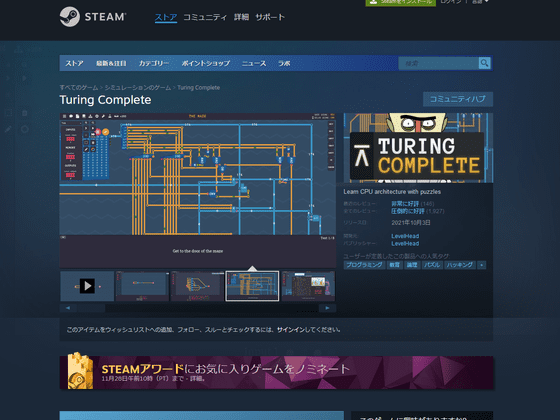Open the language dropdown in top bar
Image resolution: width=560 pixels, height=420 pixels.
(480, 2)
